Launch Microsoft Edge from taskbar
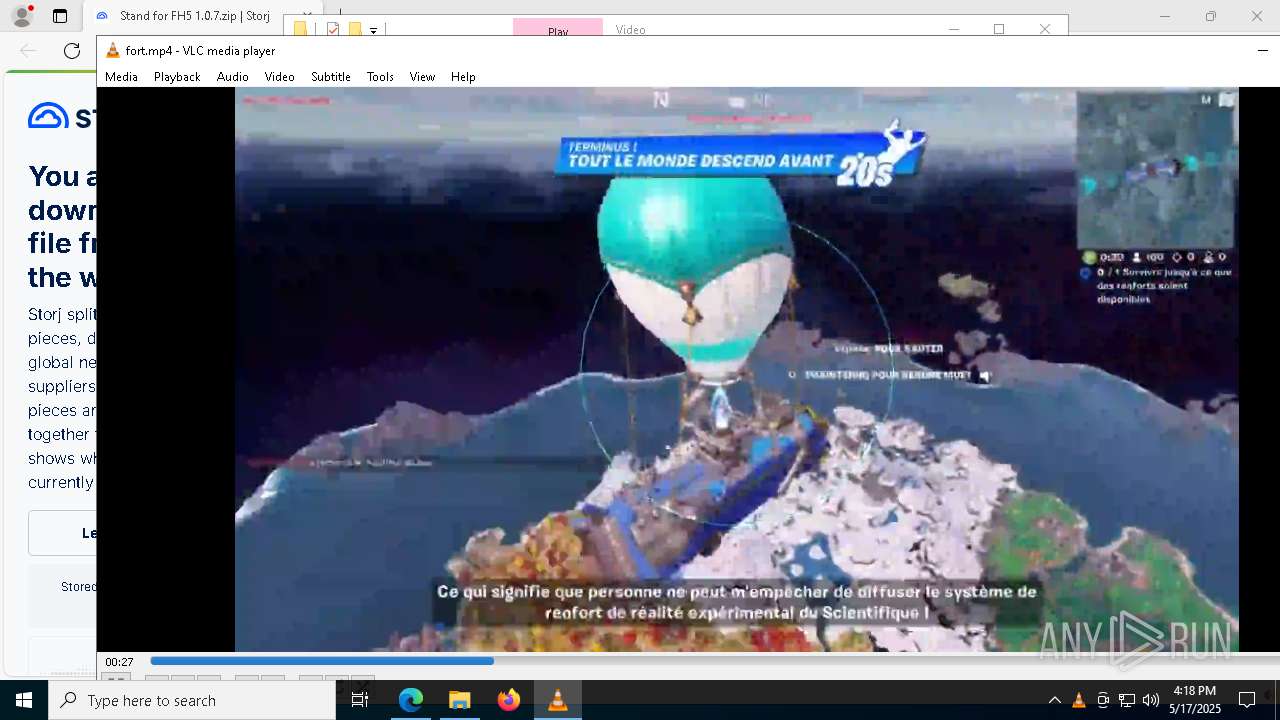The height and width of the screenshot is (720, 1280). [x=411, y=700]
